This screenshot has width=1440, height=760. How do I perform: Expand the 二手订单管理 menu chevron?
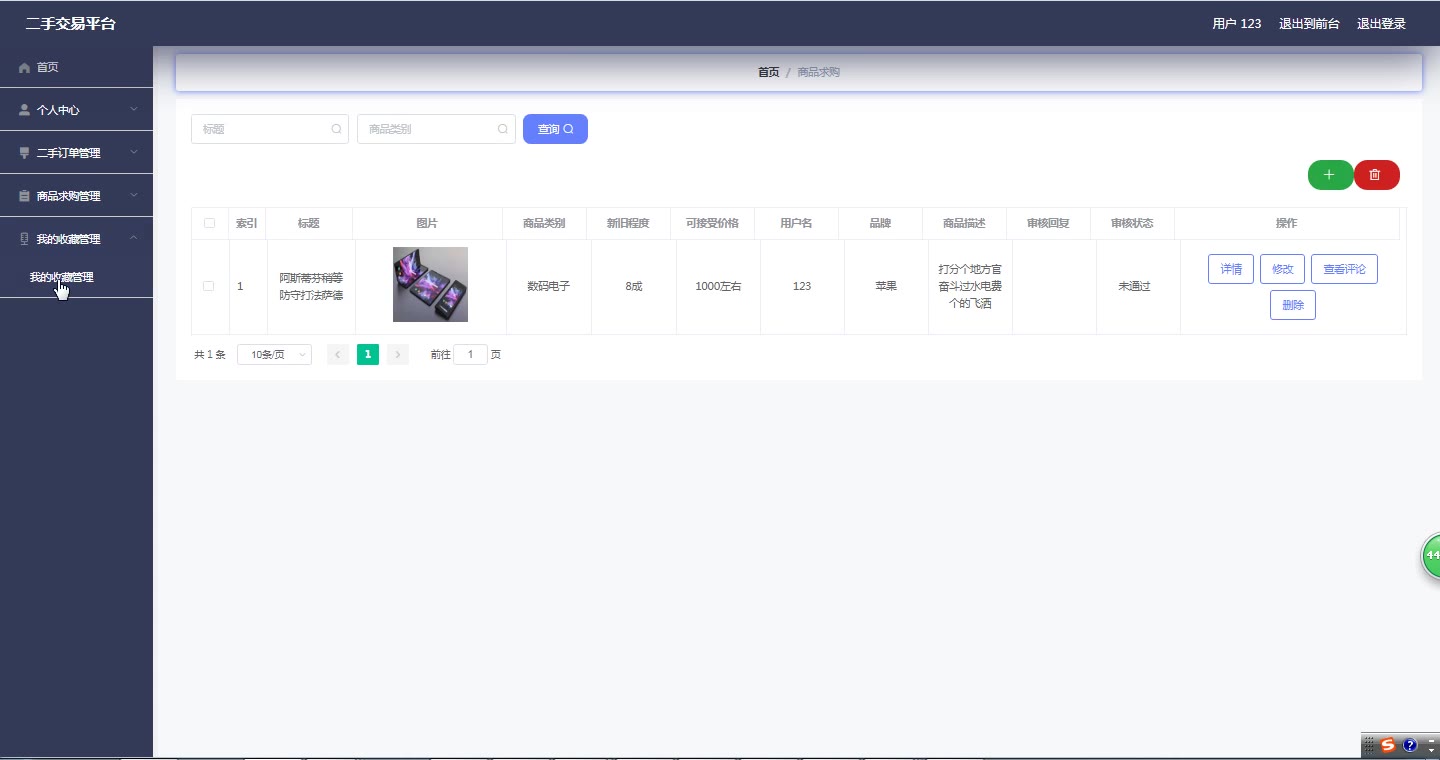[x=134, y=153]
